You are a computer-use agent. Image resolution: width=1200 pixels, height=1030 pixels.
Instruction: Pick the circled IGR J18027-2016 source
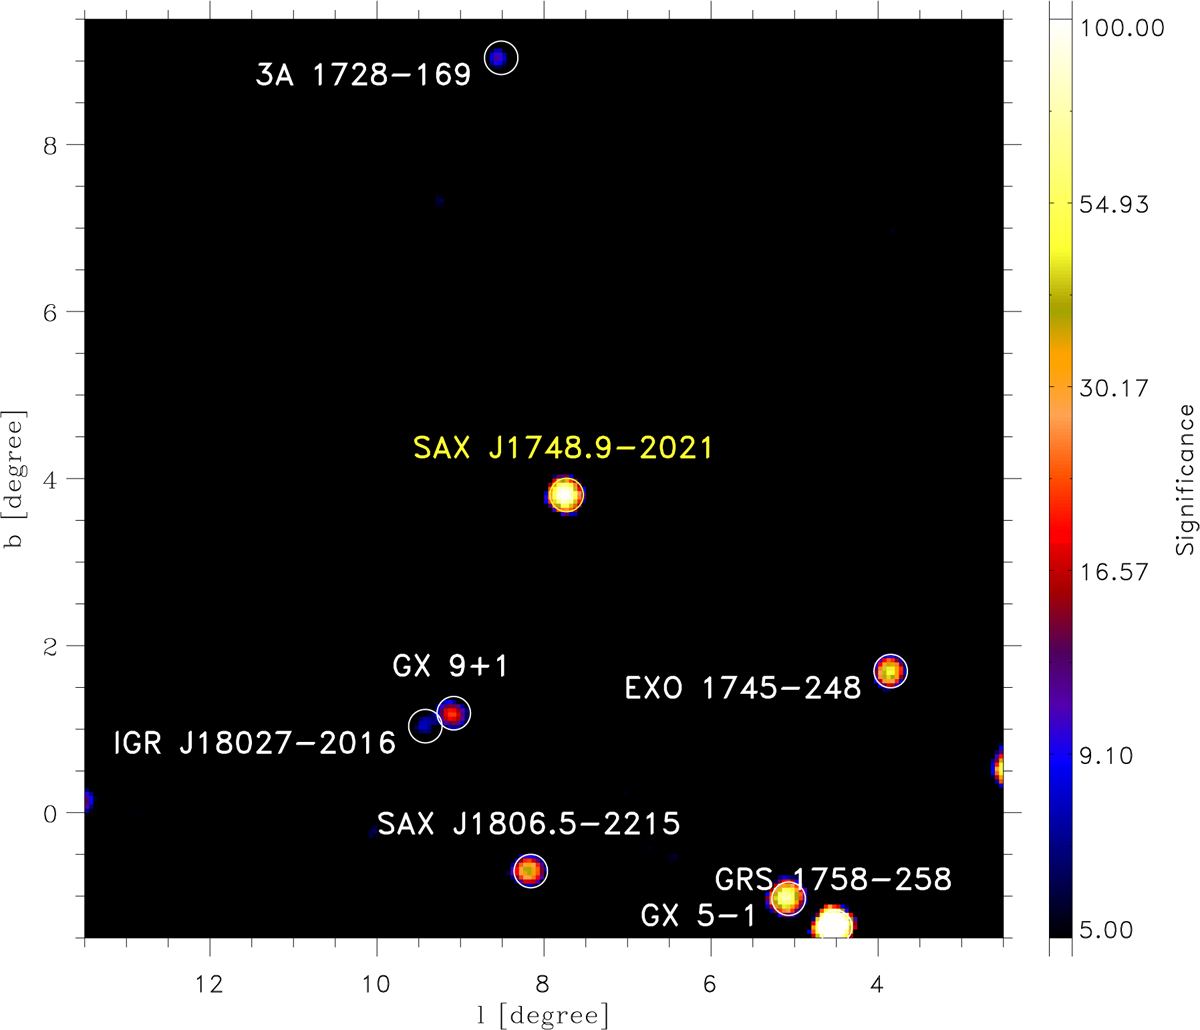[x=426, y=726]
